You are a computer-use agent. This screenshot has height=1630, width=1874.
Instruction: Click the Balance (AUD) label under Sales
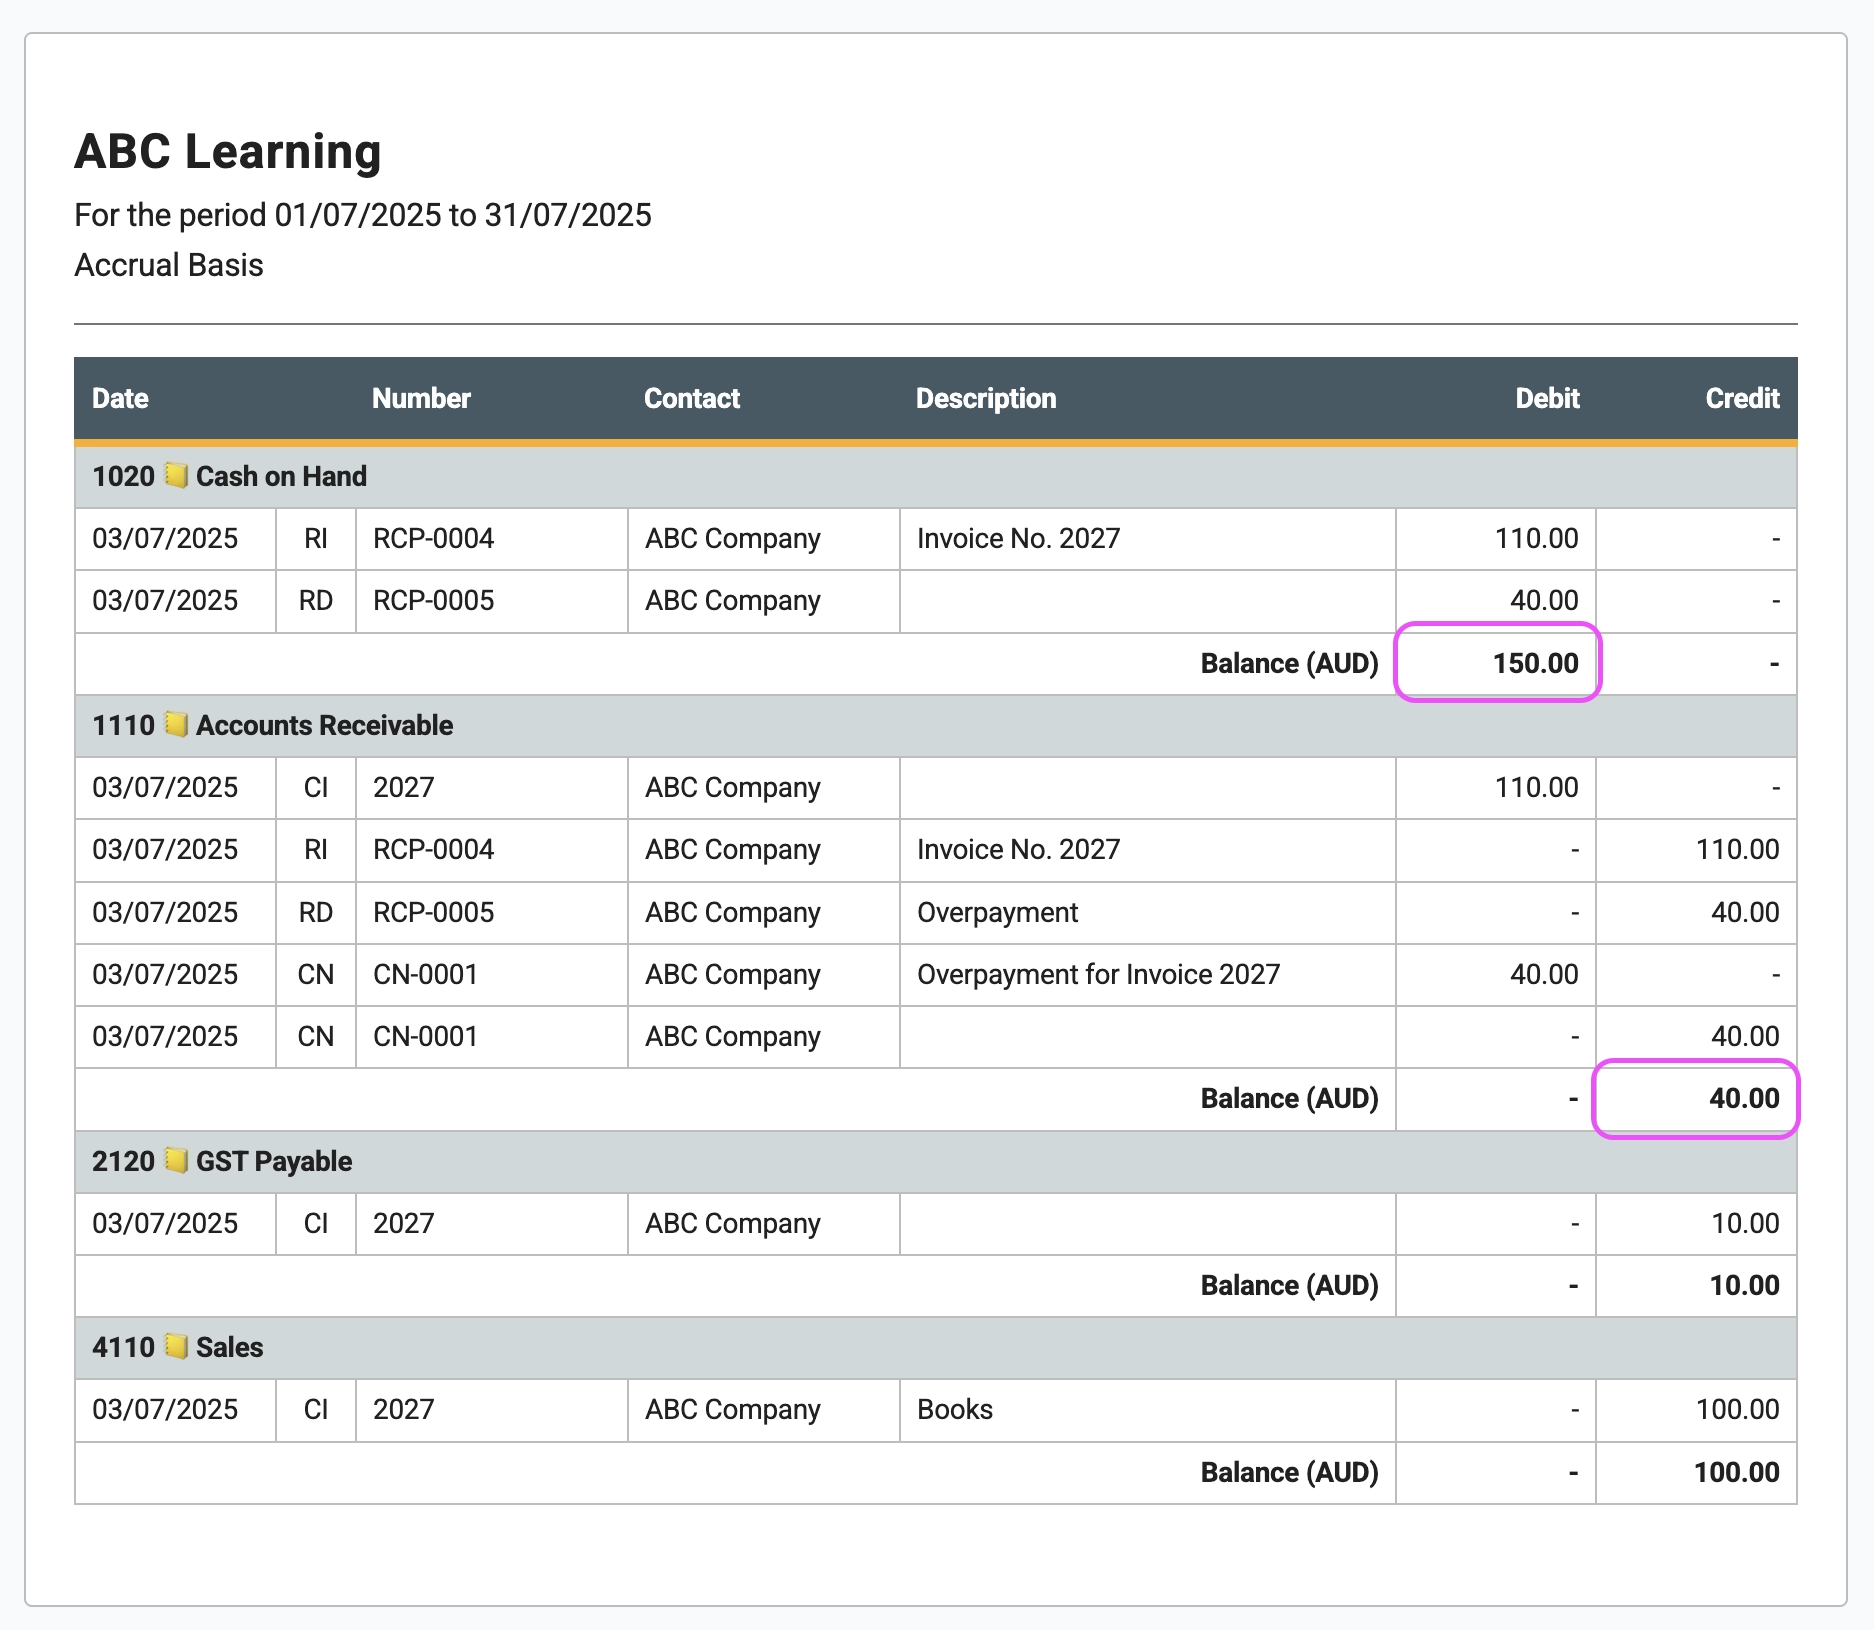coord(1289,1472)
